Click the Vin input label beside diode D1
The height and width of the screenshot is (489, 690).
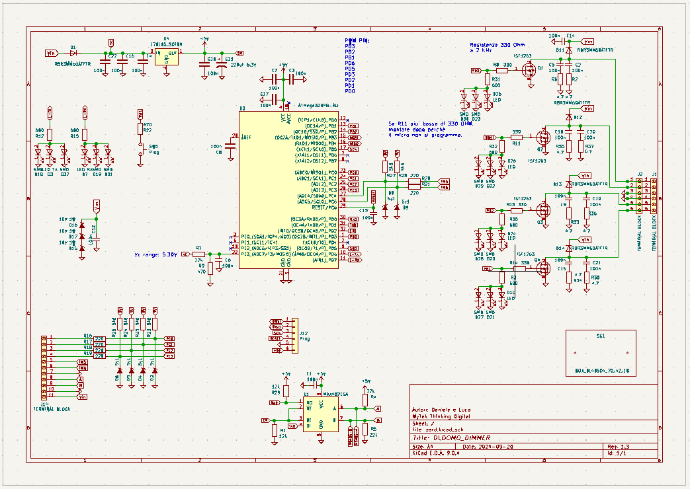click(51, 53)
